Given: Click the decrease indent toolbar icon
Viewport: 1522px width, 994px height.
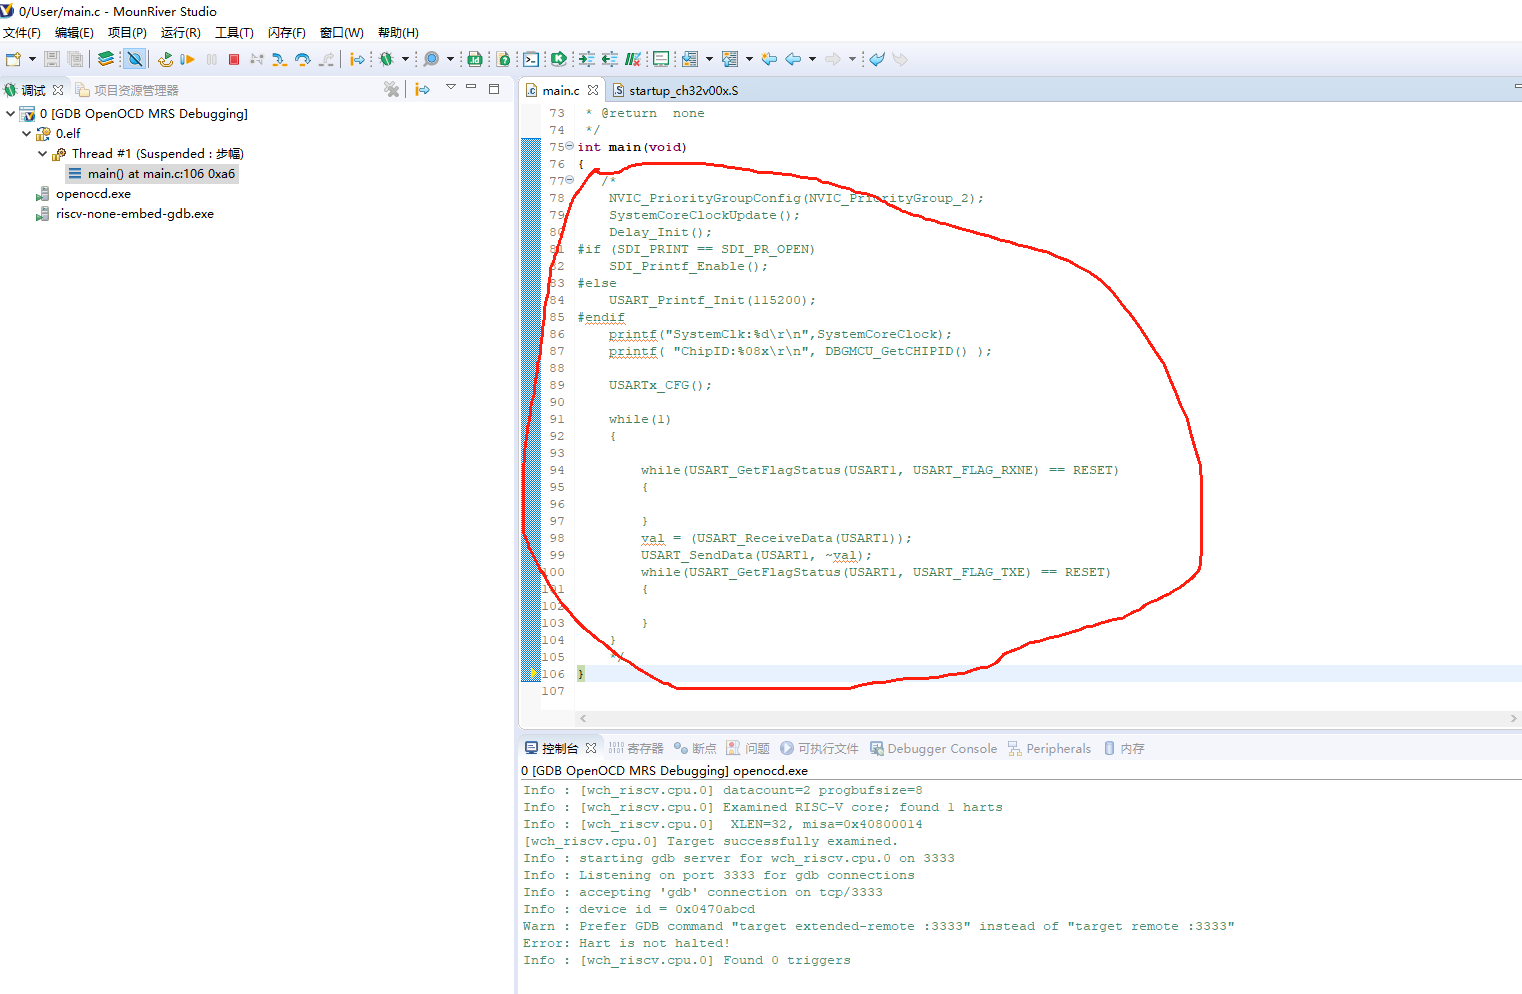Looking at the screenshot, I should click(610, 59).
